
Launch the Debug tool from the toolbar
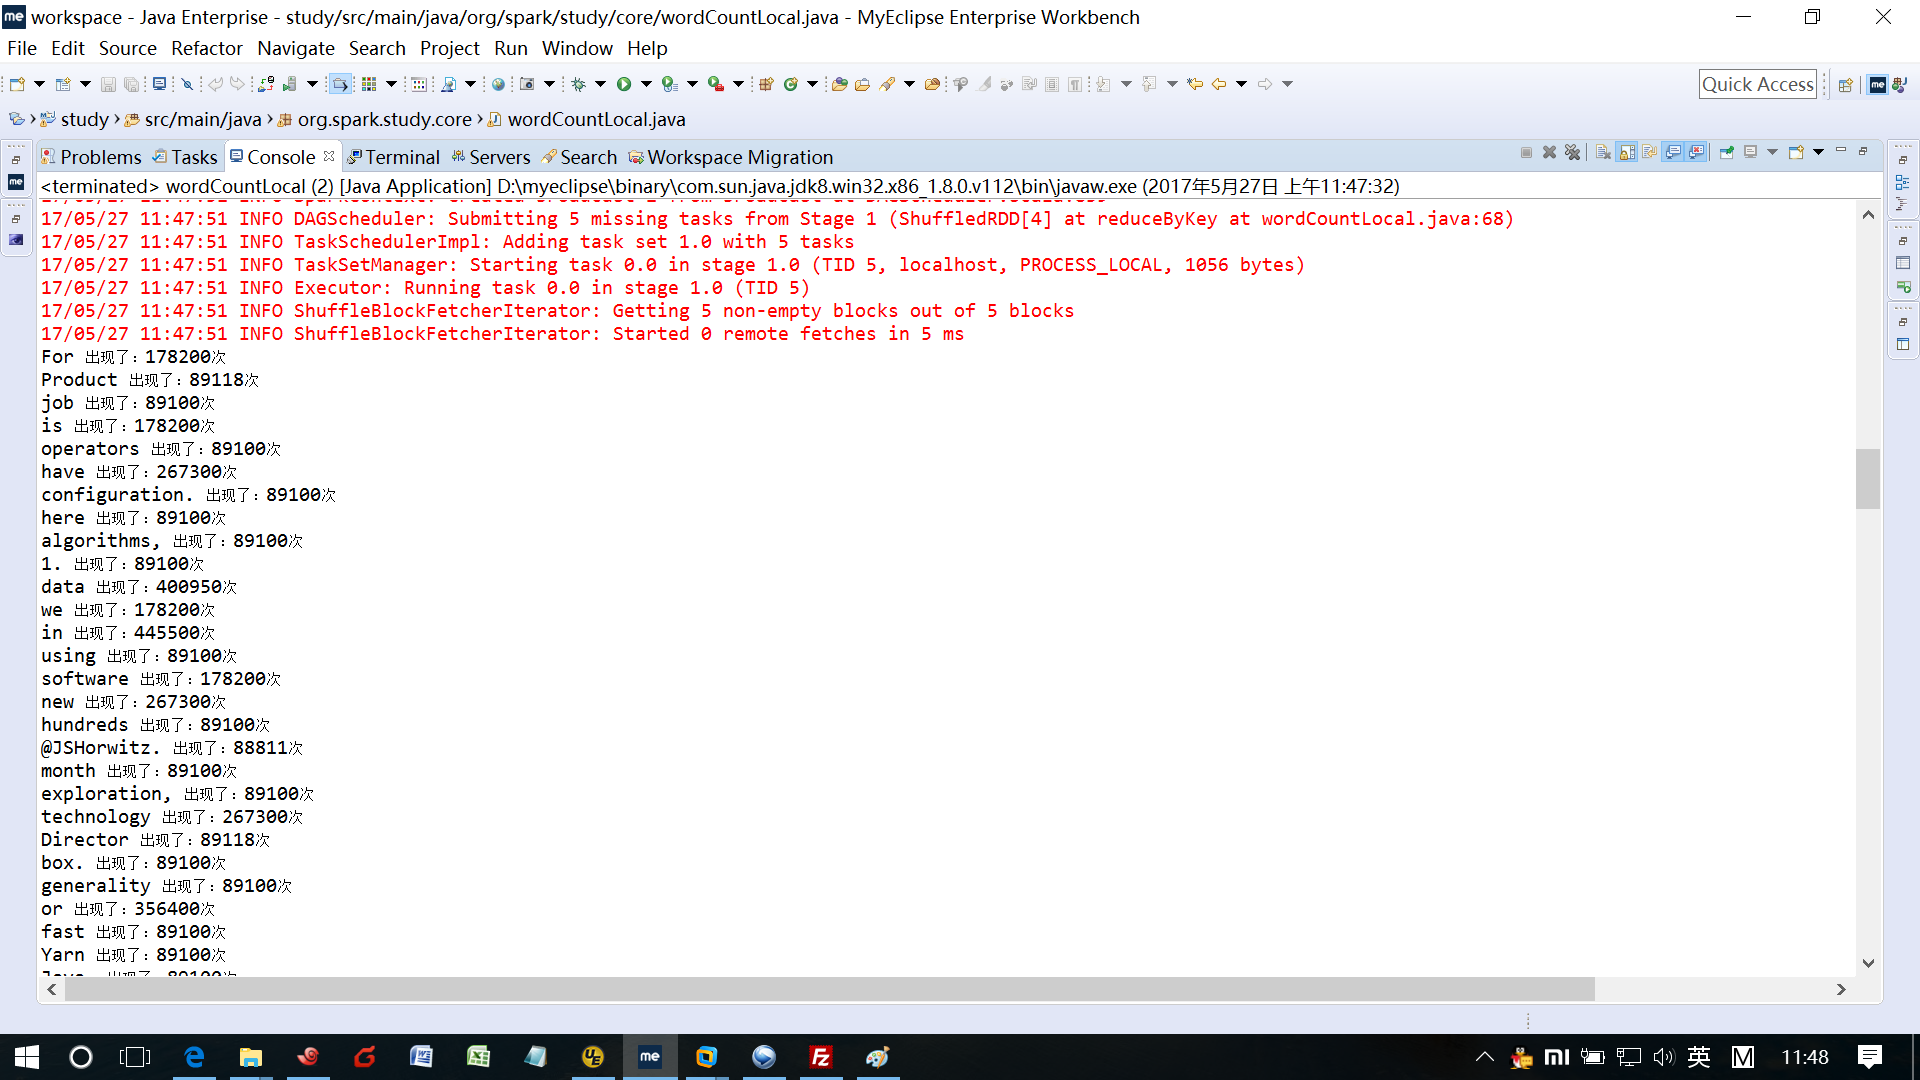tap(579, 85)
